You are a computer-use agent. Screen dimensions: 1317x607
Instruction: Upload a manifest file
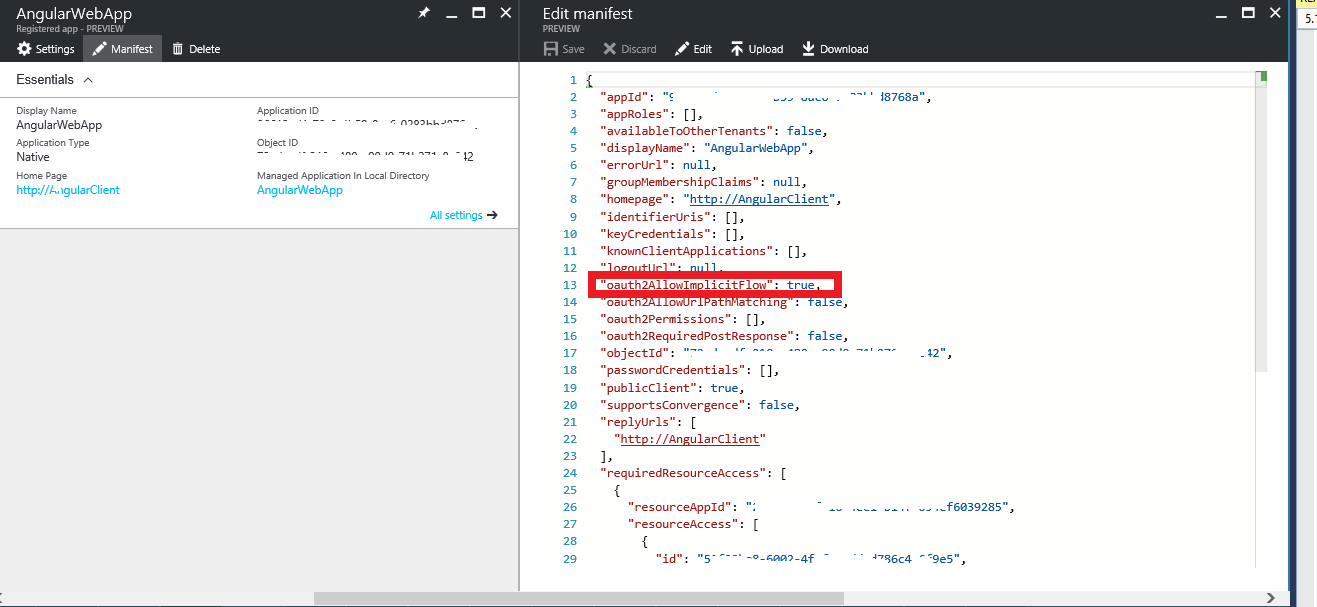[x=756, y=49]
